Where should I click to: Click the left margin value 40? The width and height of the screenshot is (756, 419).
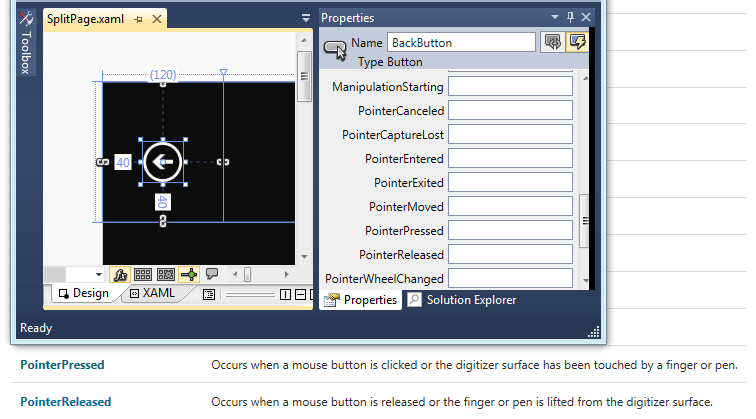point(123,162)
